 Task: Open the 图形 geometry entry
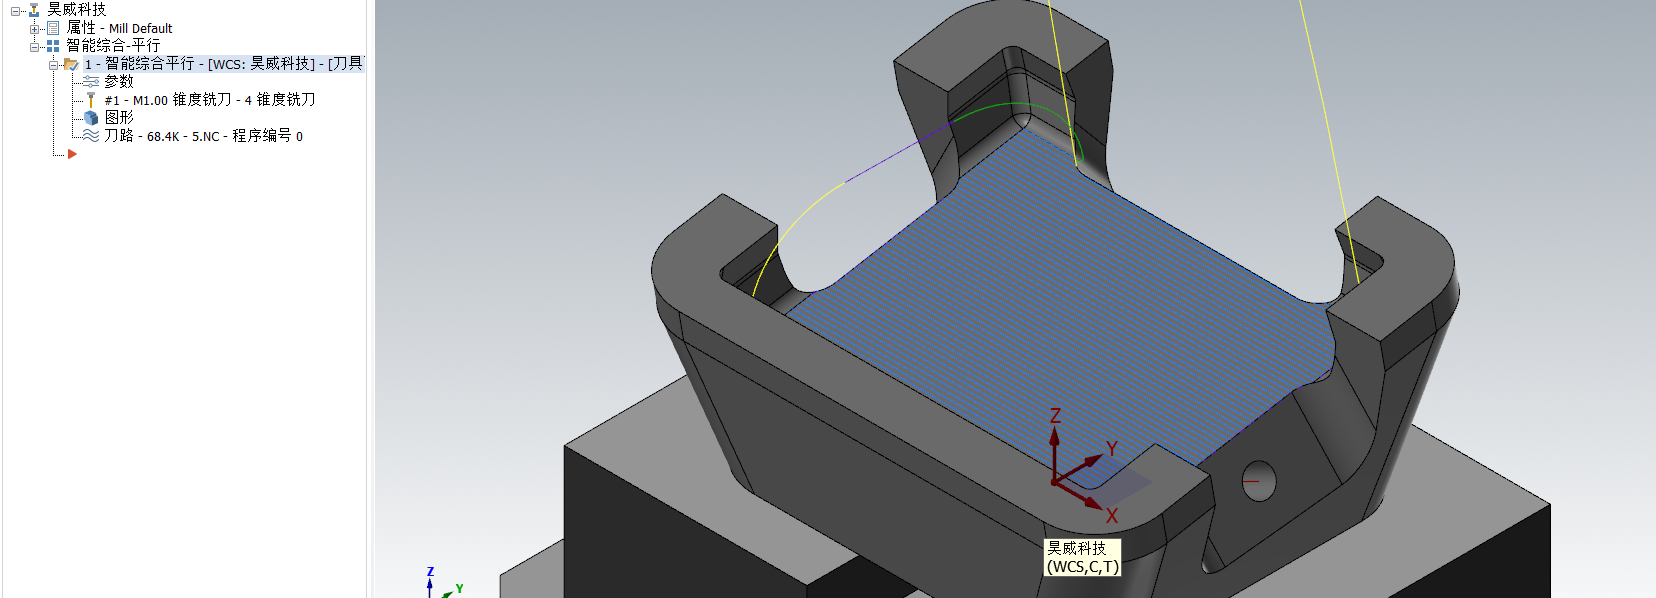119,118
